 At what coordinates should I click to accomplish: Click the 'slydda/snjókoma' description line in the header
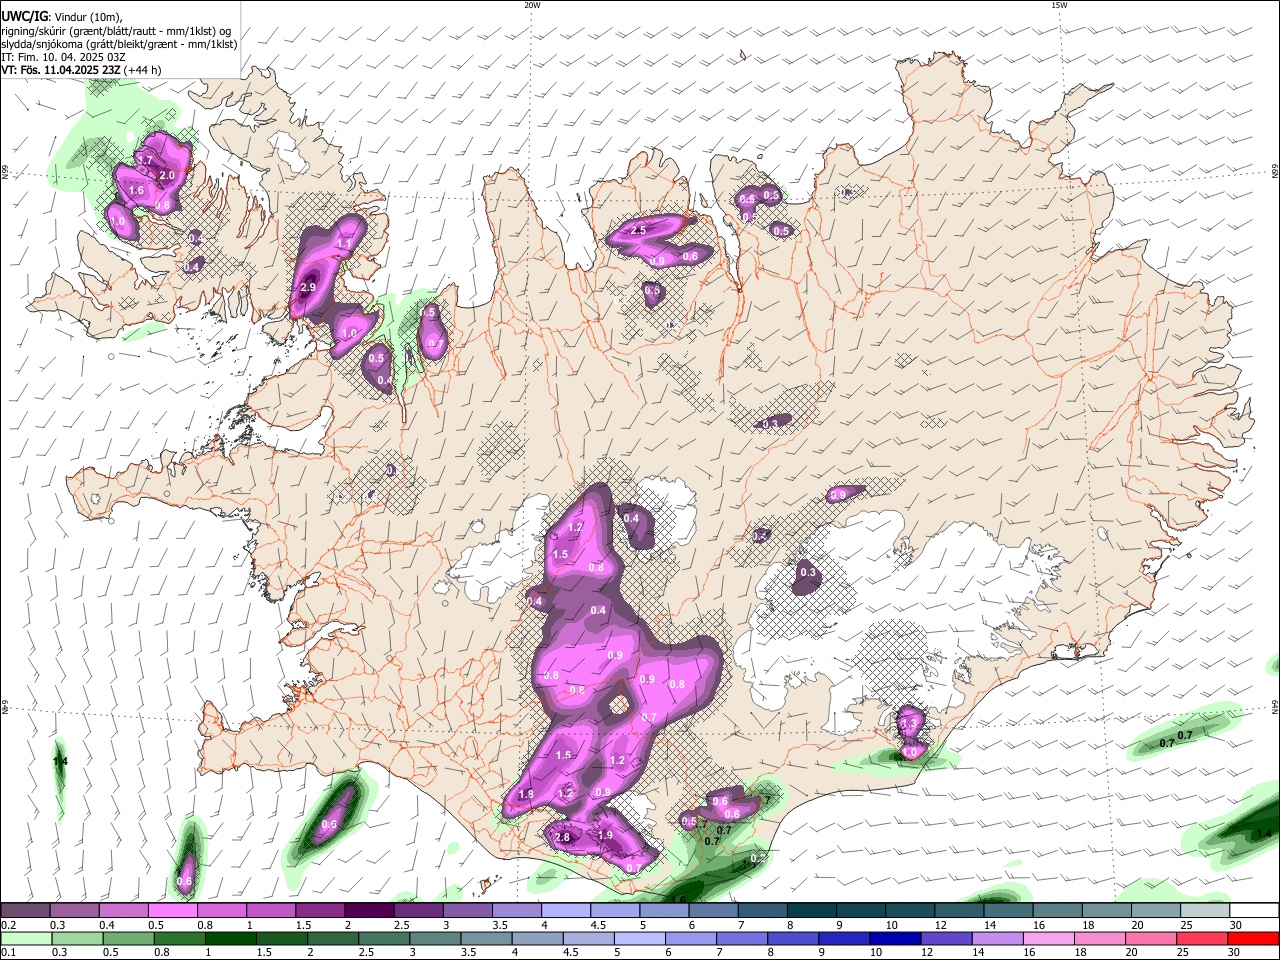119,44
